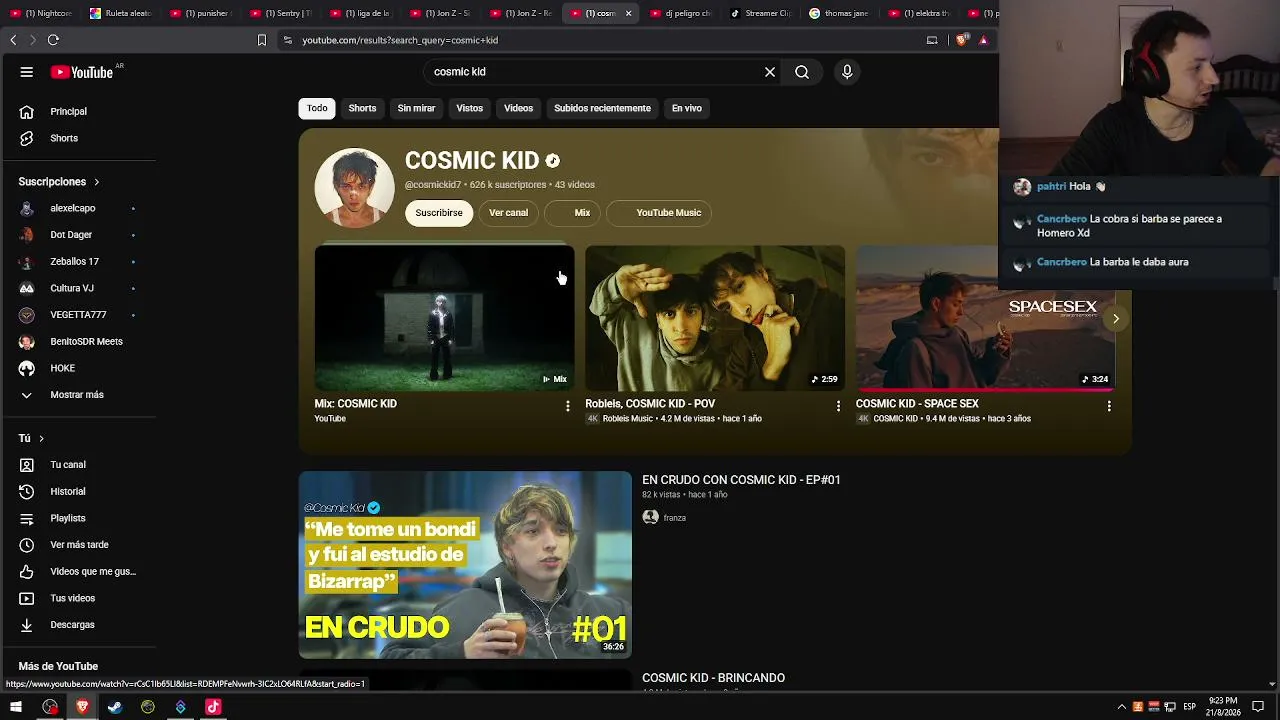Image resolution: width=1280 pixels, height=720 pixels.
Task: Switch to the thomas jane browser tab
Action: click(x=841, y=13)
